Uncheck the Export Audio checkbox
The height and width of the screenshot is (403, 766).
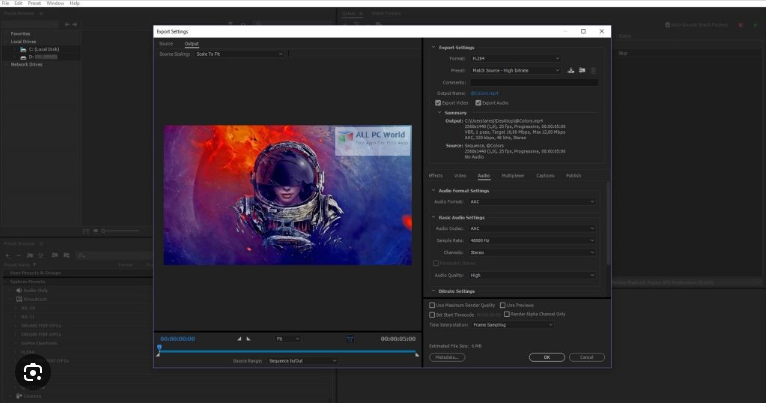[x=478, y=103]
